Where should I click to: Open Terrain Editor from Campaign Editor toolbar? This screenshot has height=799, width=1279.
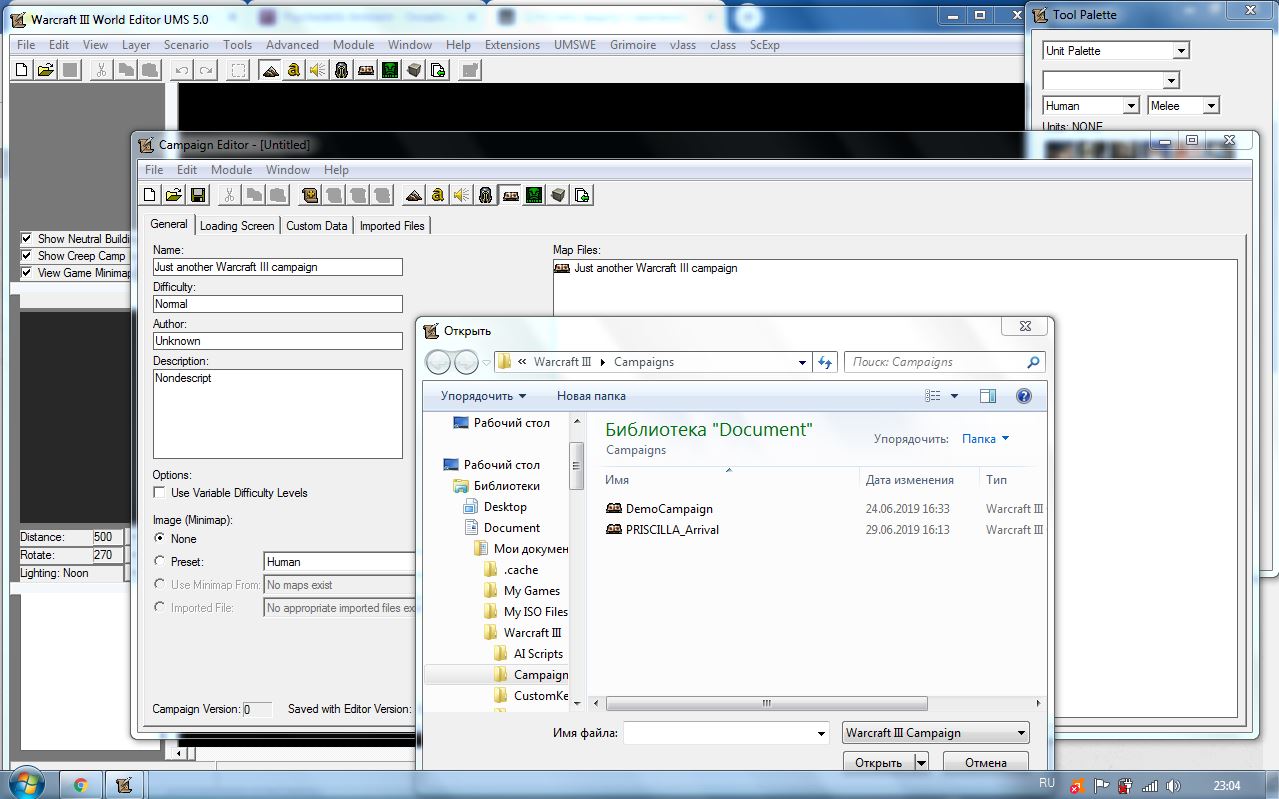tap(413, 195)
